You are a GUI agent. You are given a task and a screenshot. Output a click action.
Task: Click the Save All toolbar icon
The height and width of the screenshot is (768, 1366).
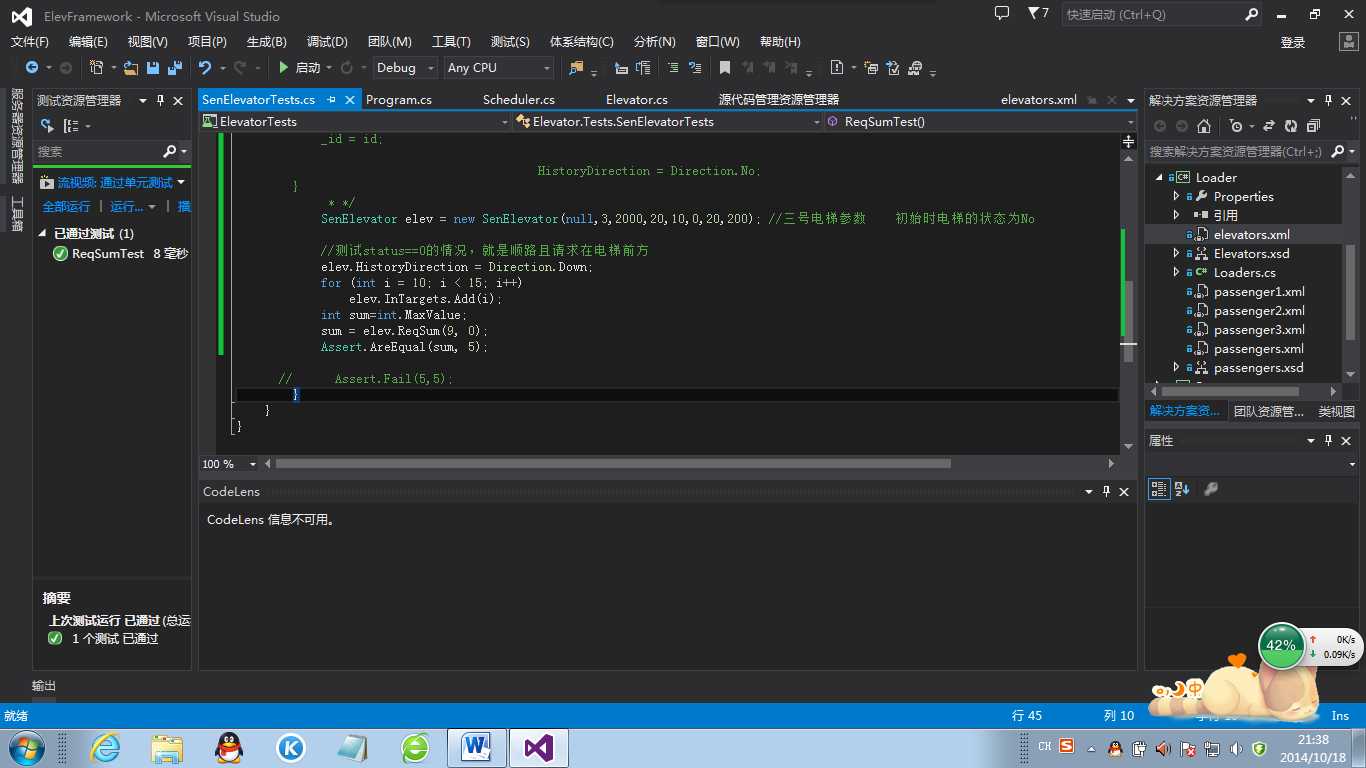173,68
